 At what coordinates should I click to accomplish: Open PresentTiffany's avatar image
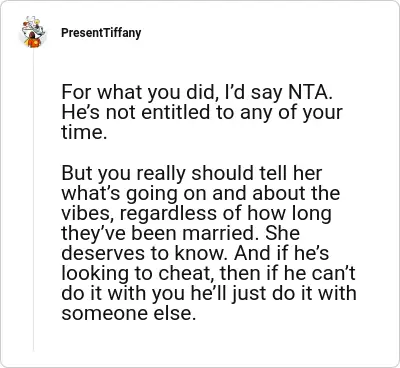click(33, 32)
